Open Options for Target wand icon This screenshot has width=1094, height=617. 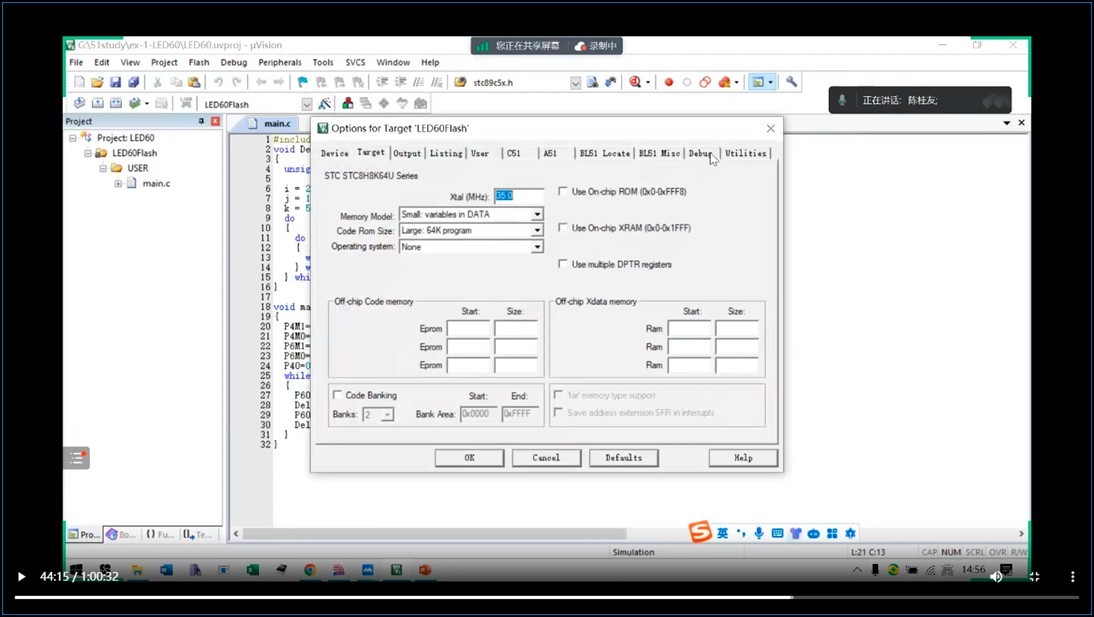coord(325,104)
